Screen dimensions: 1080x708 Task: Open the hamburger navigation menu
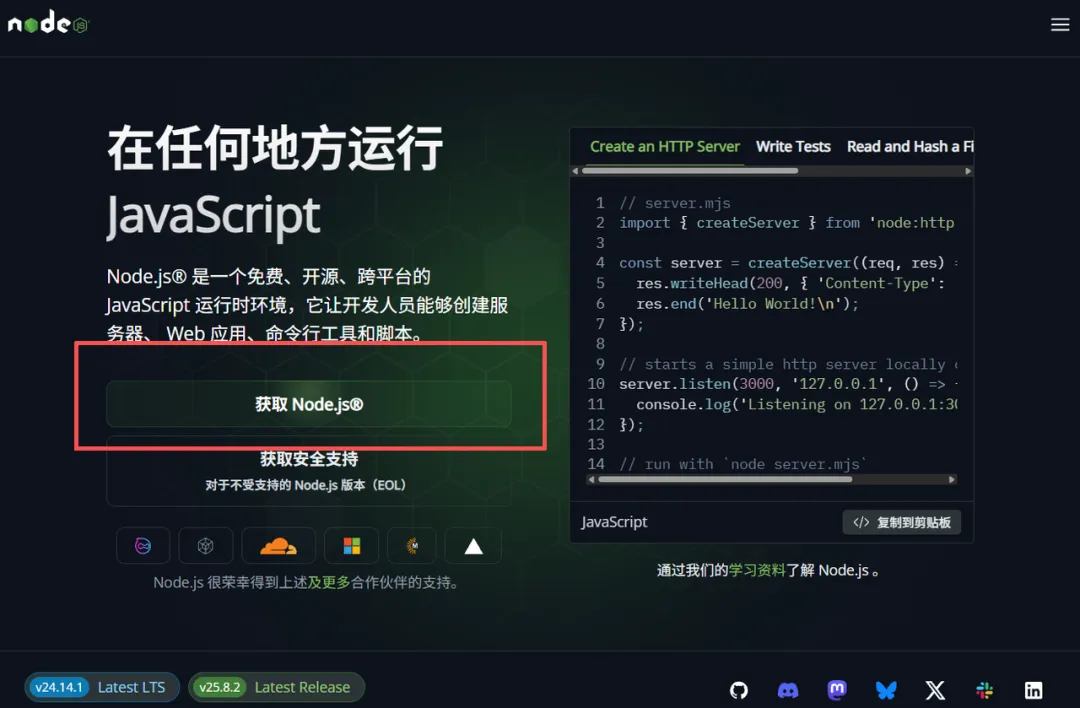pos(1060,24)
